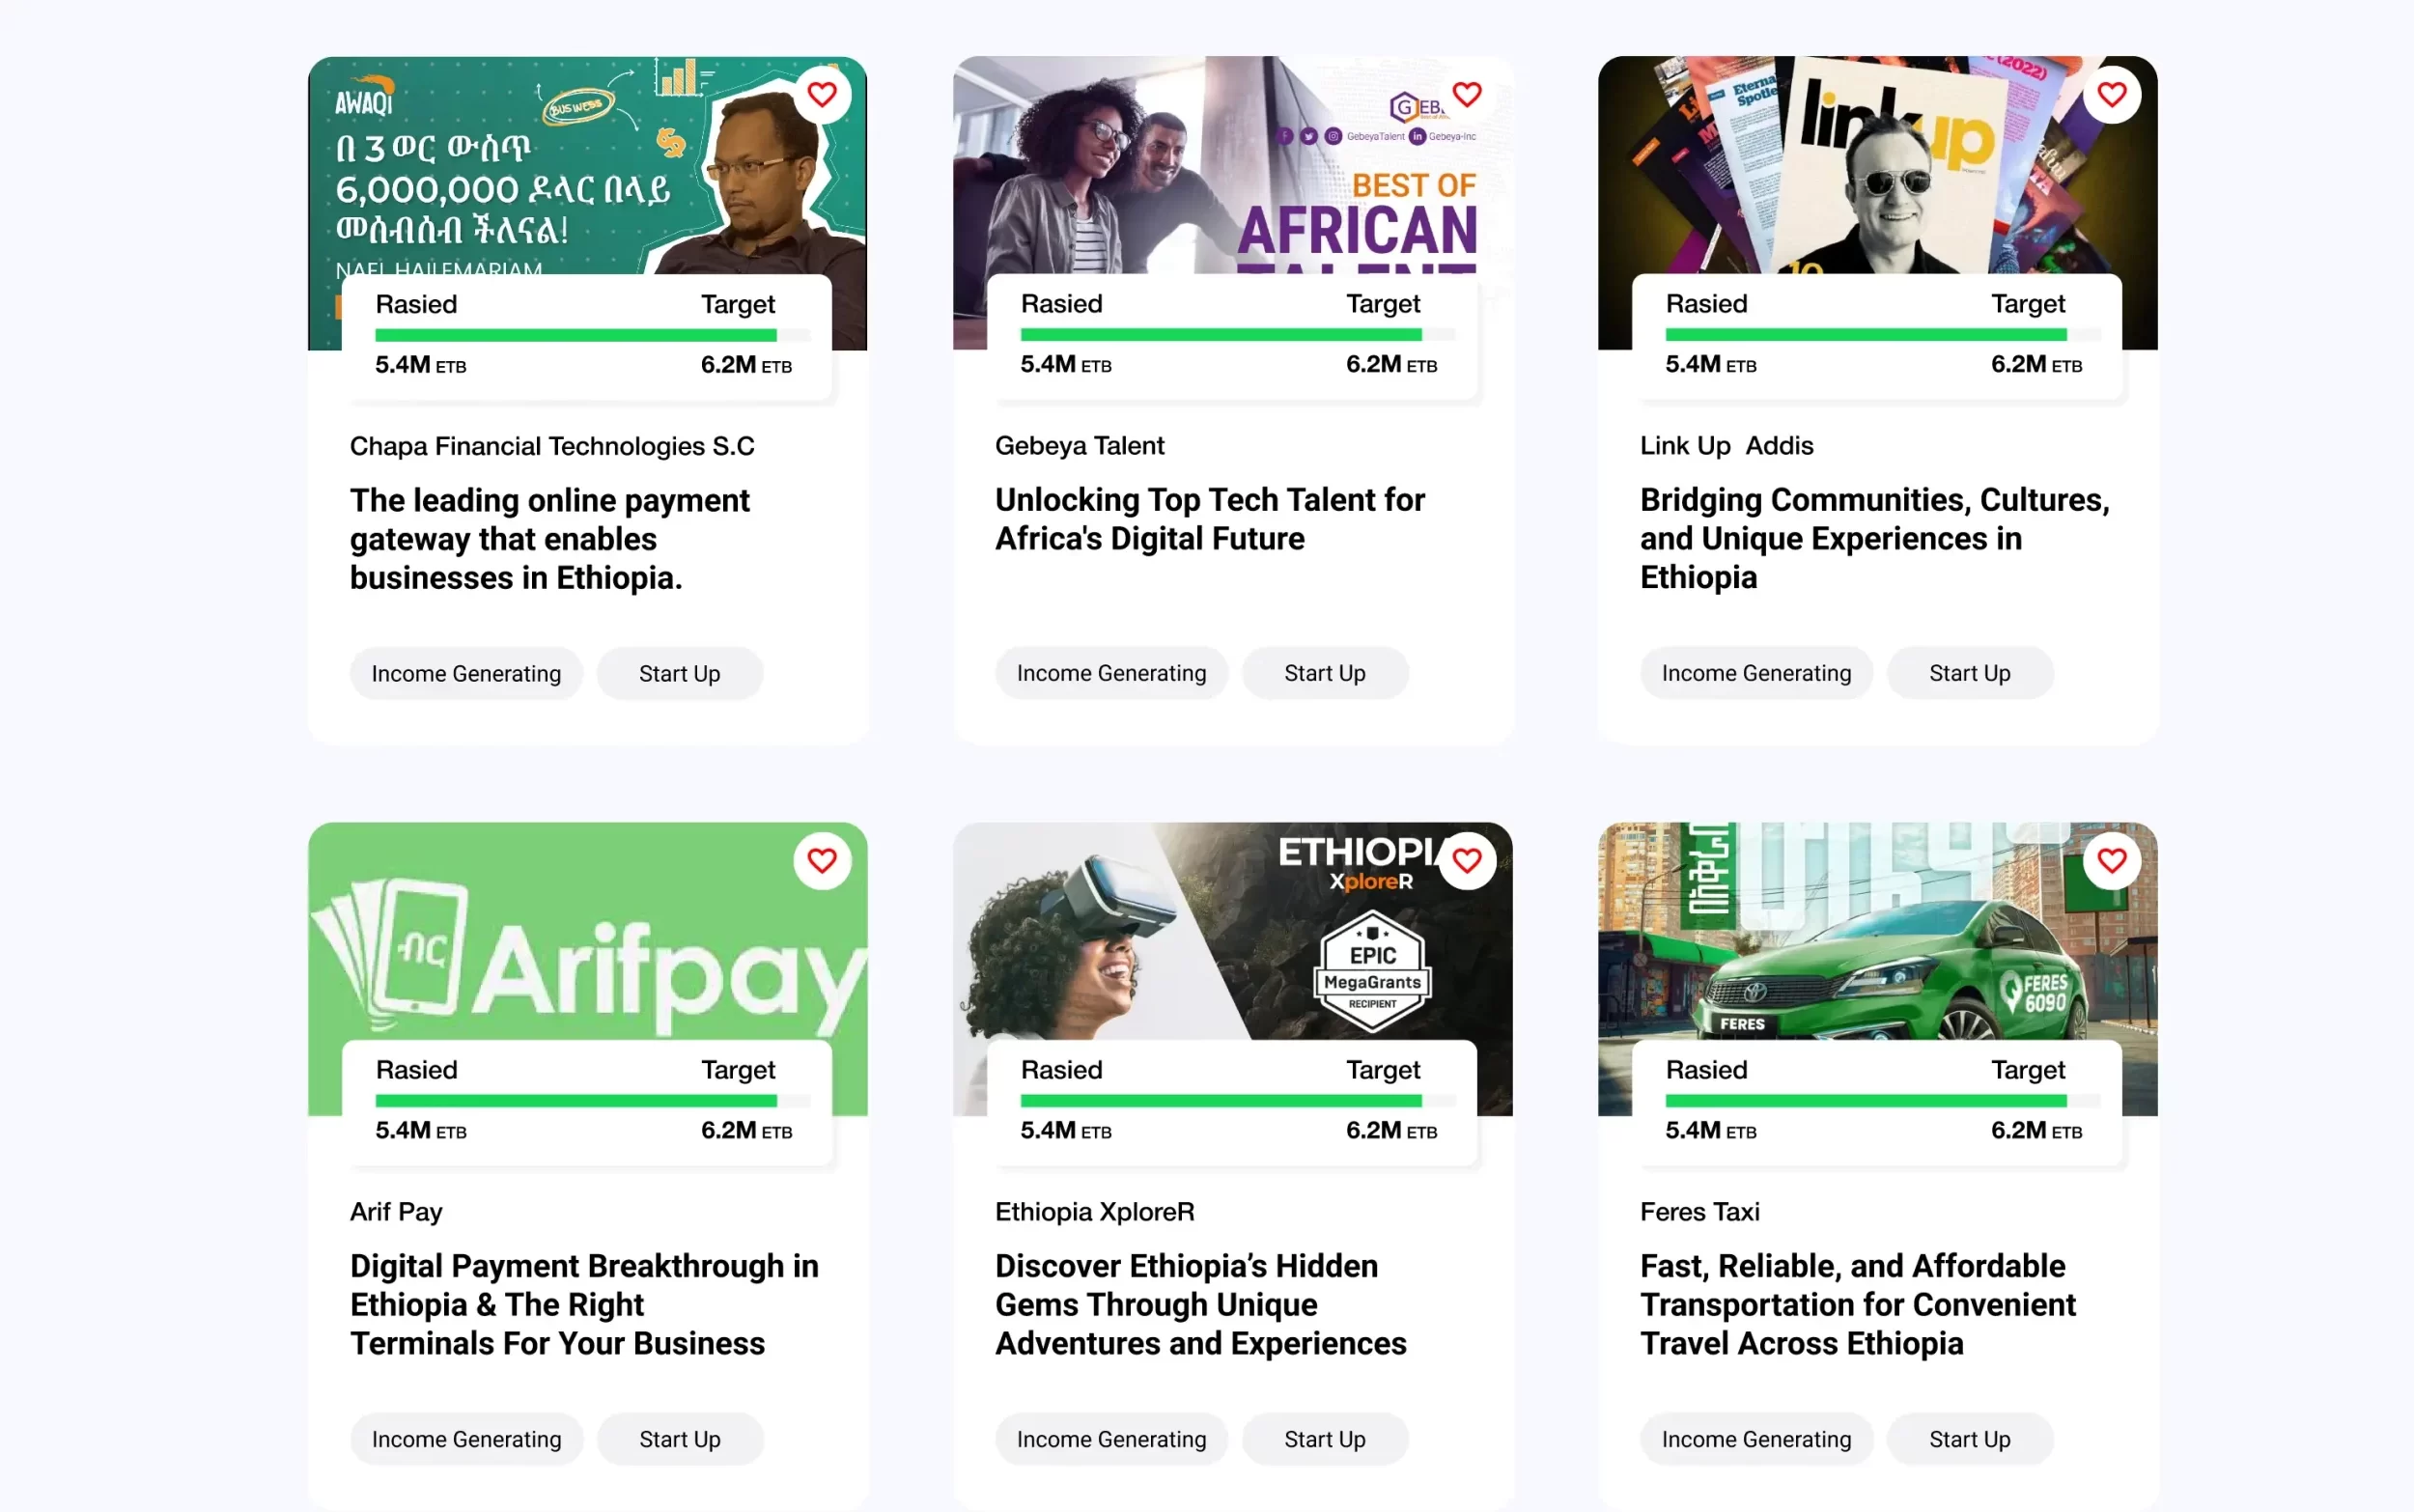Click heart icon on Gebeya Talent card

point(1466,95)
